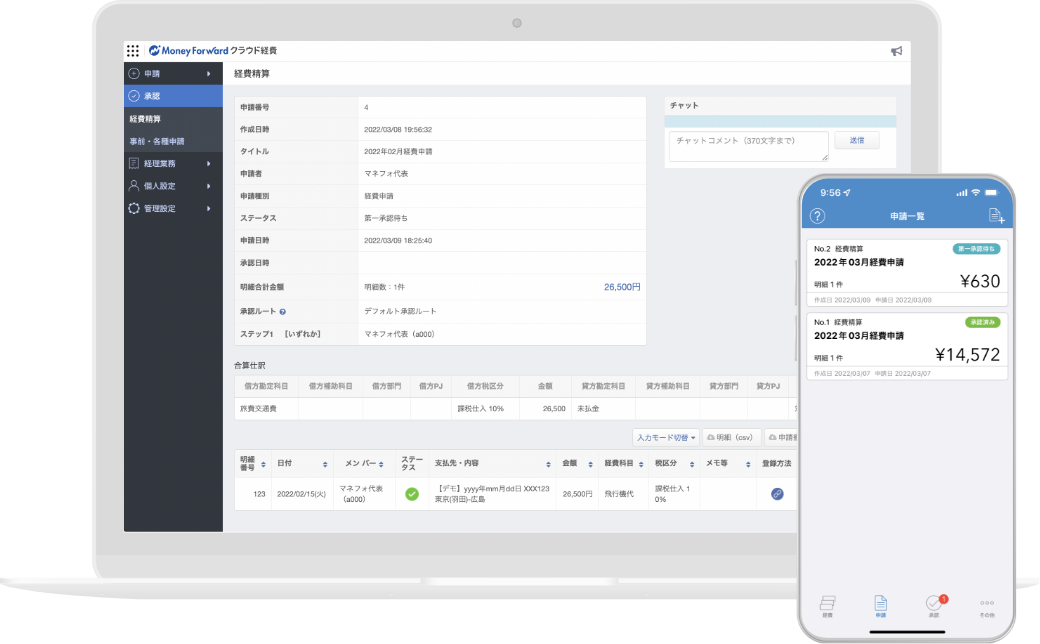Click the 申請一覧 phone header title
1040x644 pixels.
point(907,217)
